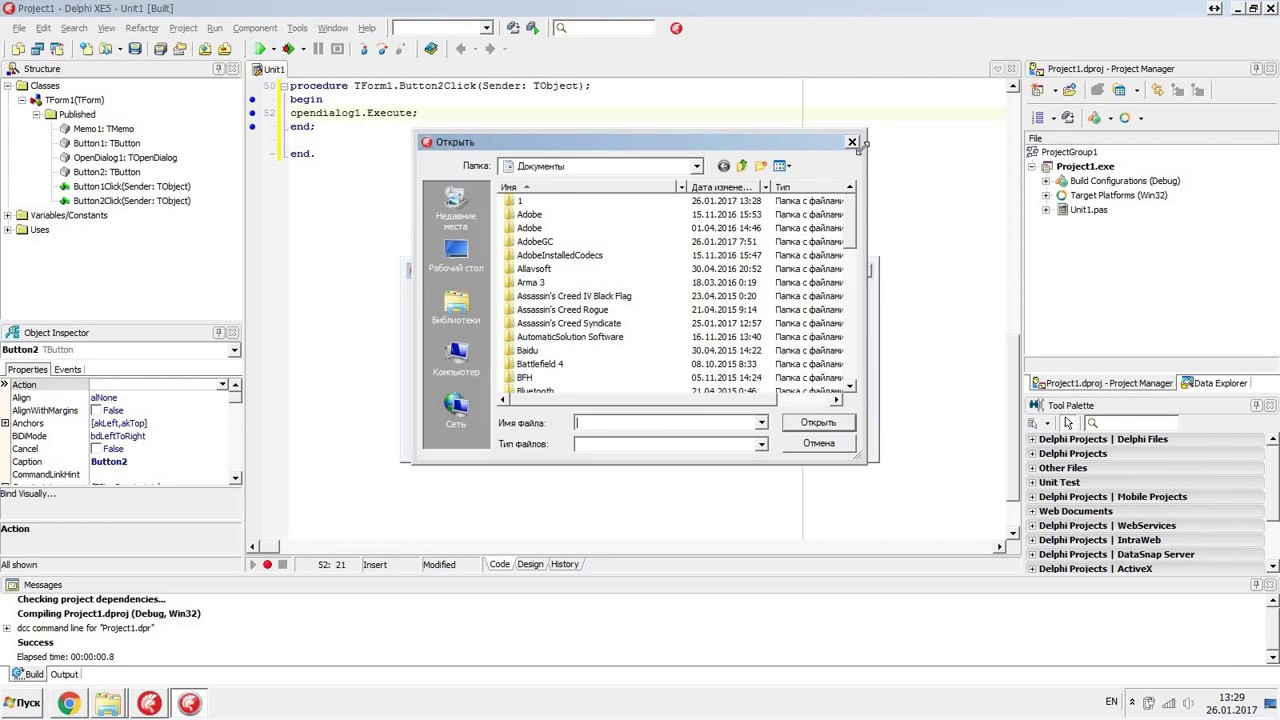The height and width of the screenshot is (720, 1280).
Task: Click the Pause button in debug toolbar
Action: pos(318,49)
